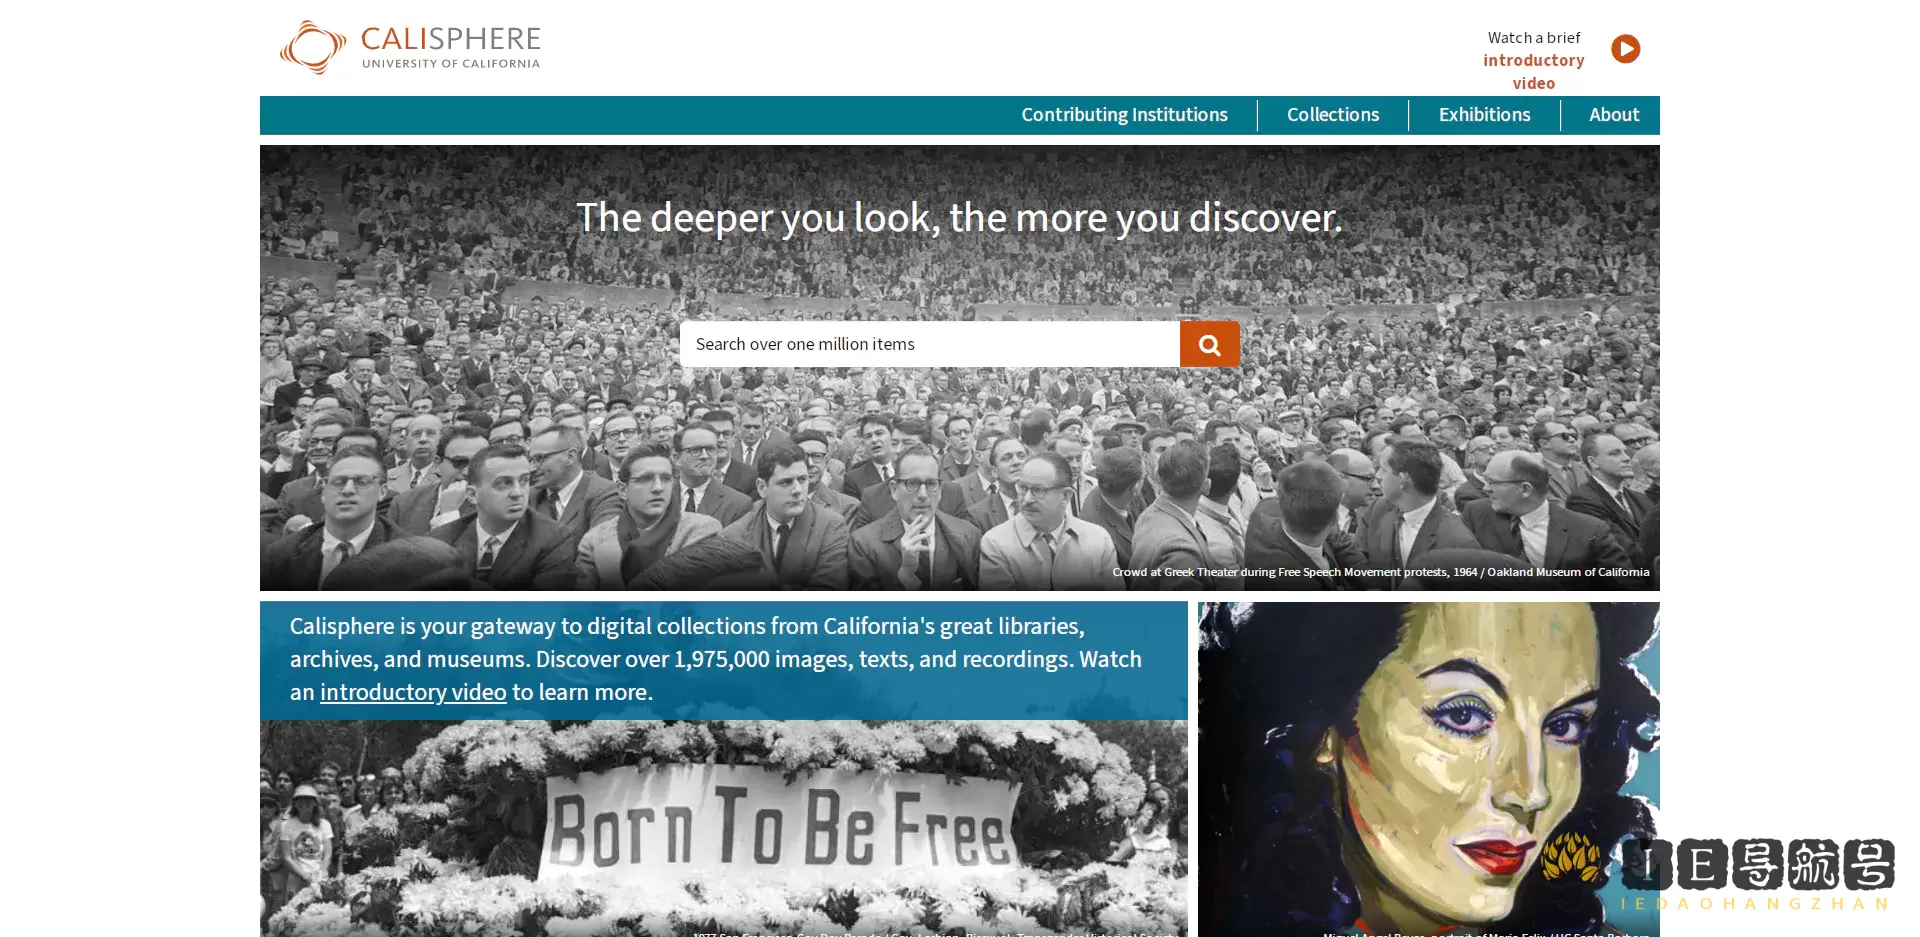Open the Contributing Institutions menu item

tap(1124, 115)
